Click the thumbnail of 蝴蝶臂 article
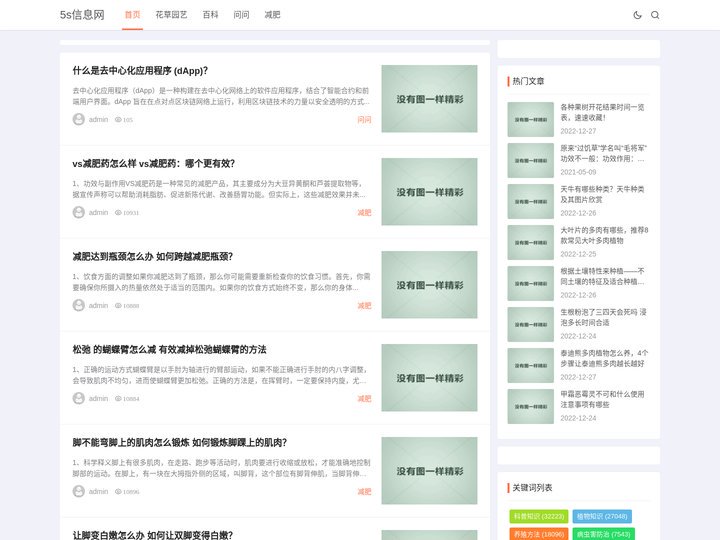Viewport: 720px width, 540px height. 429,377
